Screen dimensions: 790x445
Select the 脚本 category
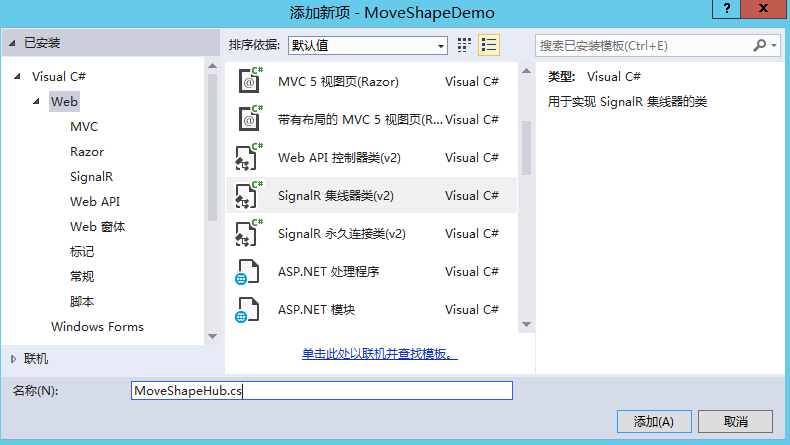click(82, 301)
